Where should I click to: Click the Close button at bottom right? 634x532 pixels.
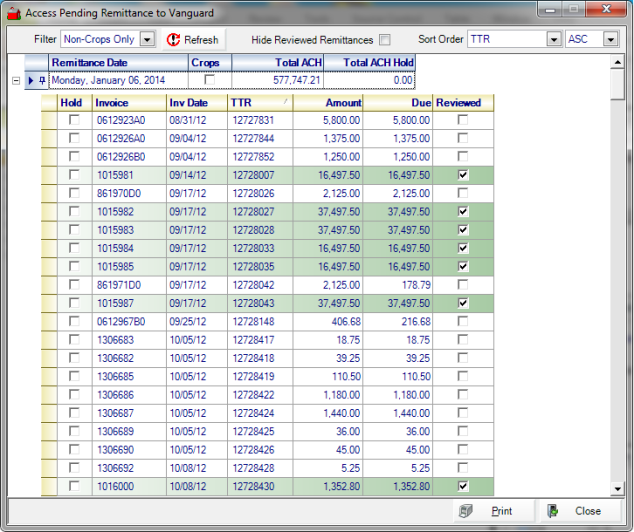(x=575, y=511)
